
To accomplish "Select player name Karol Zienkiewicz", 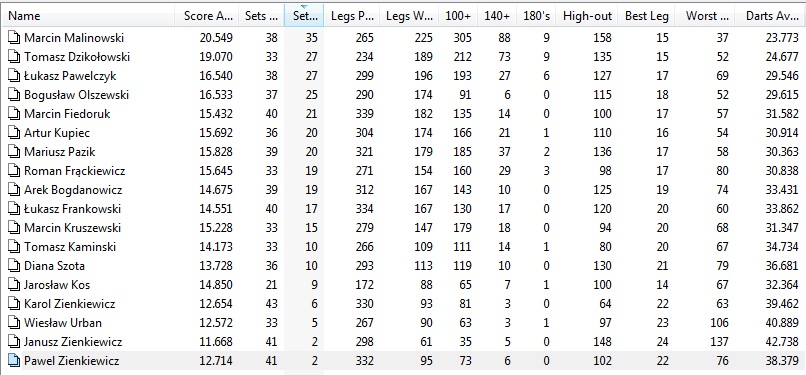I will (x=70, y=304).
